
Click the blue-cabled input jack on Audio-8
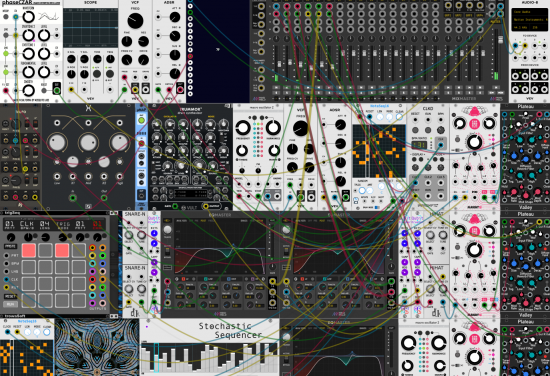tap(515, 46)
